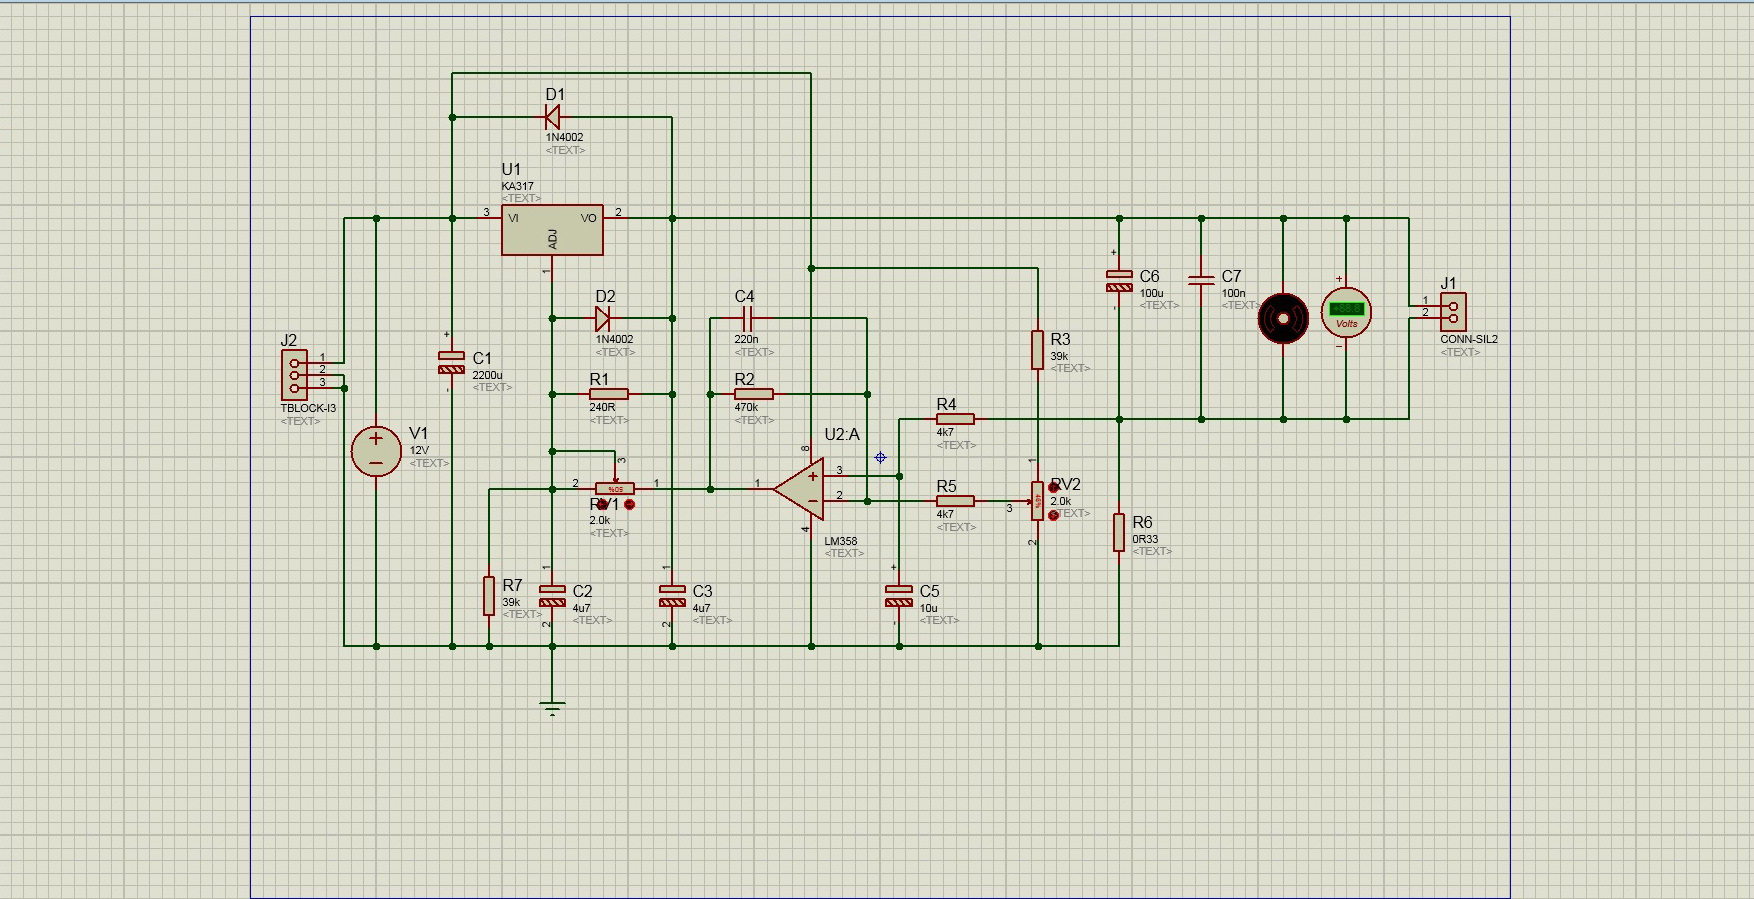
Task: Select the J1 connector symbol
Action: tap(1453, 312)
